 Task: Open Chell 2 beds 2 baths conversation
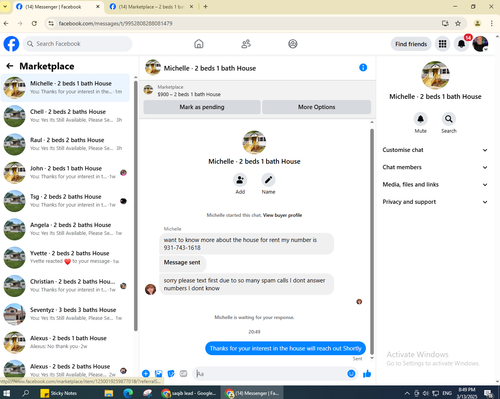pyautogui.click(x=65, y=116)
